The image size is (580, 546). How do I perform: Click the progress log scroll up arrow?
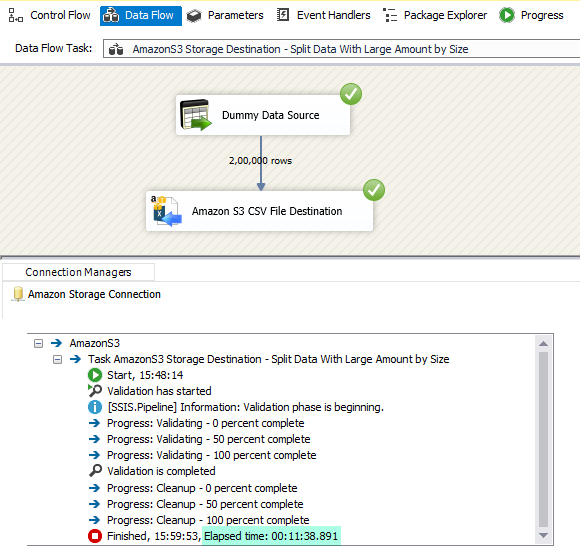(x=543, y=344)
